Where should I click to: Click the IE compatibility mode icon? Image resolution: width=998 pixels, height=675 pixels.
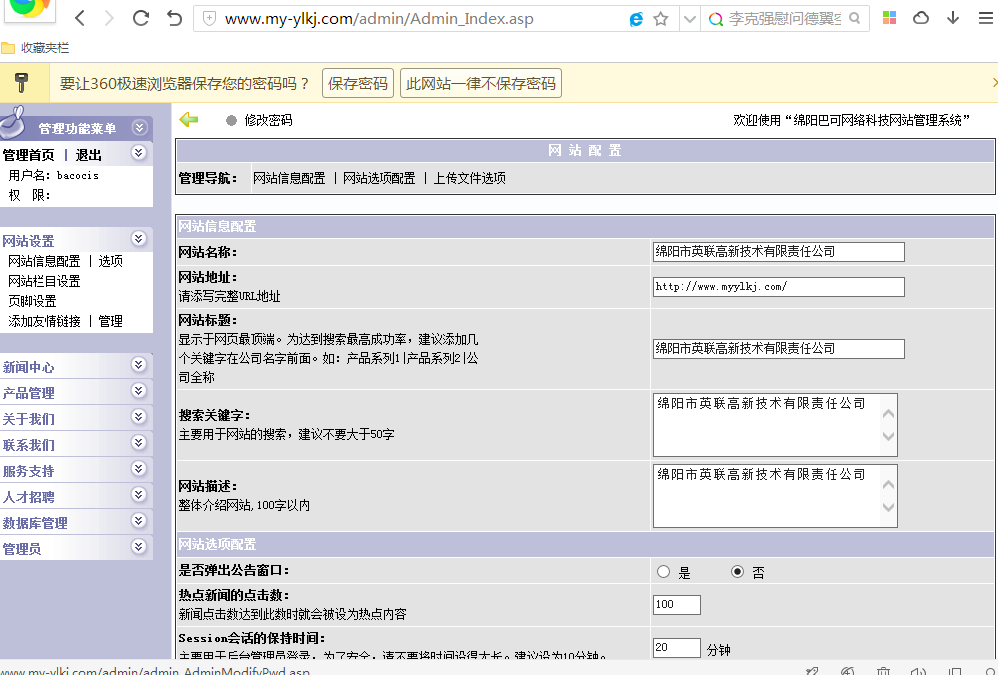click(636, 19)
